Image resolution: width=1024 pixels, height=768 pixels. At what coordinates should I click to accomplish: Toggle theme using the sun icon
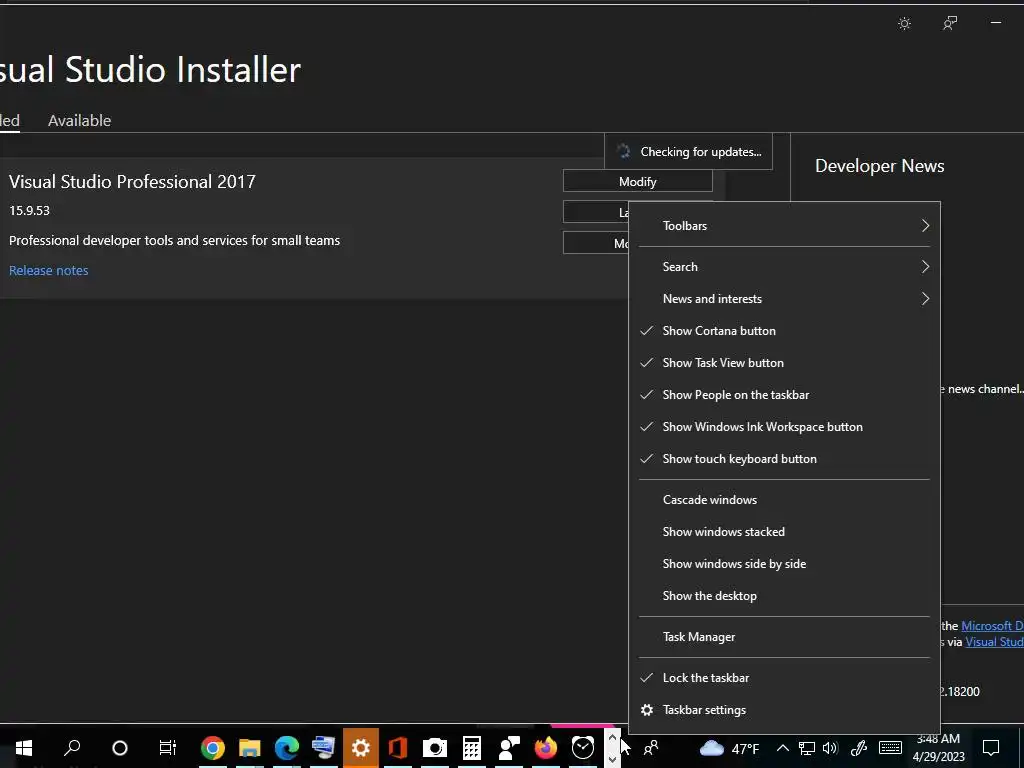904,24
